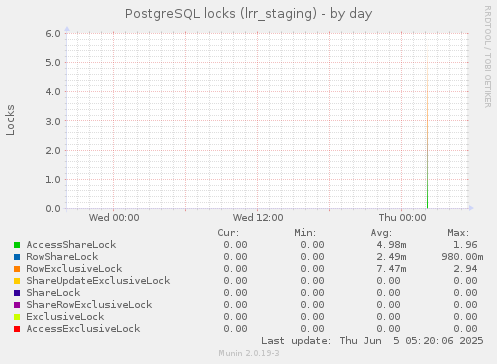Click the Cur: column header
Screen dimensions: 497x364
click(x=228, y=233)
